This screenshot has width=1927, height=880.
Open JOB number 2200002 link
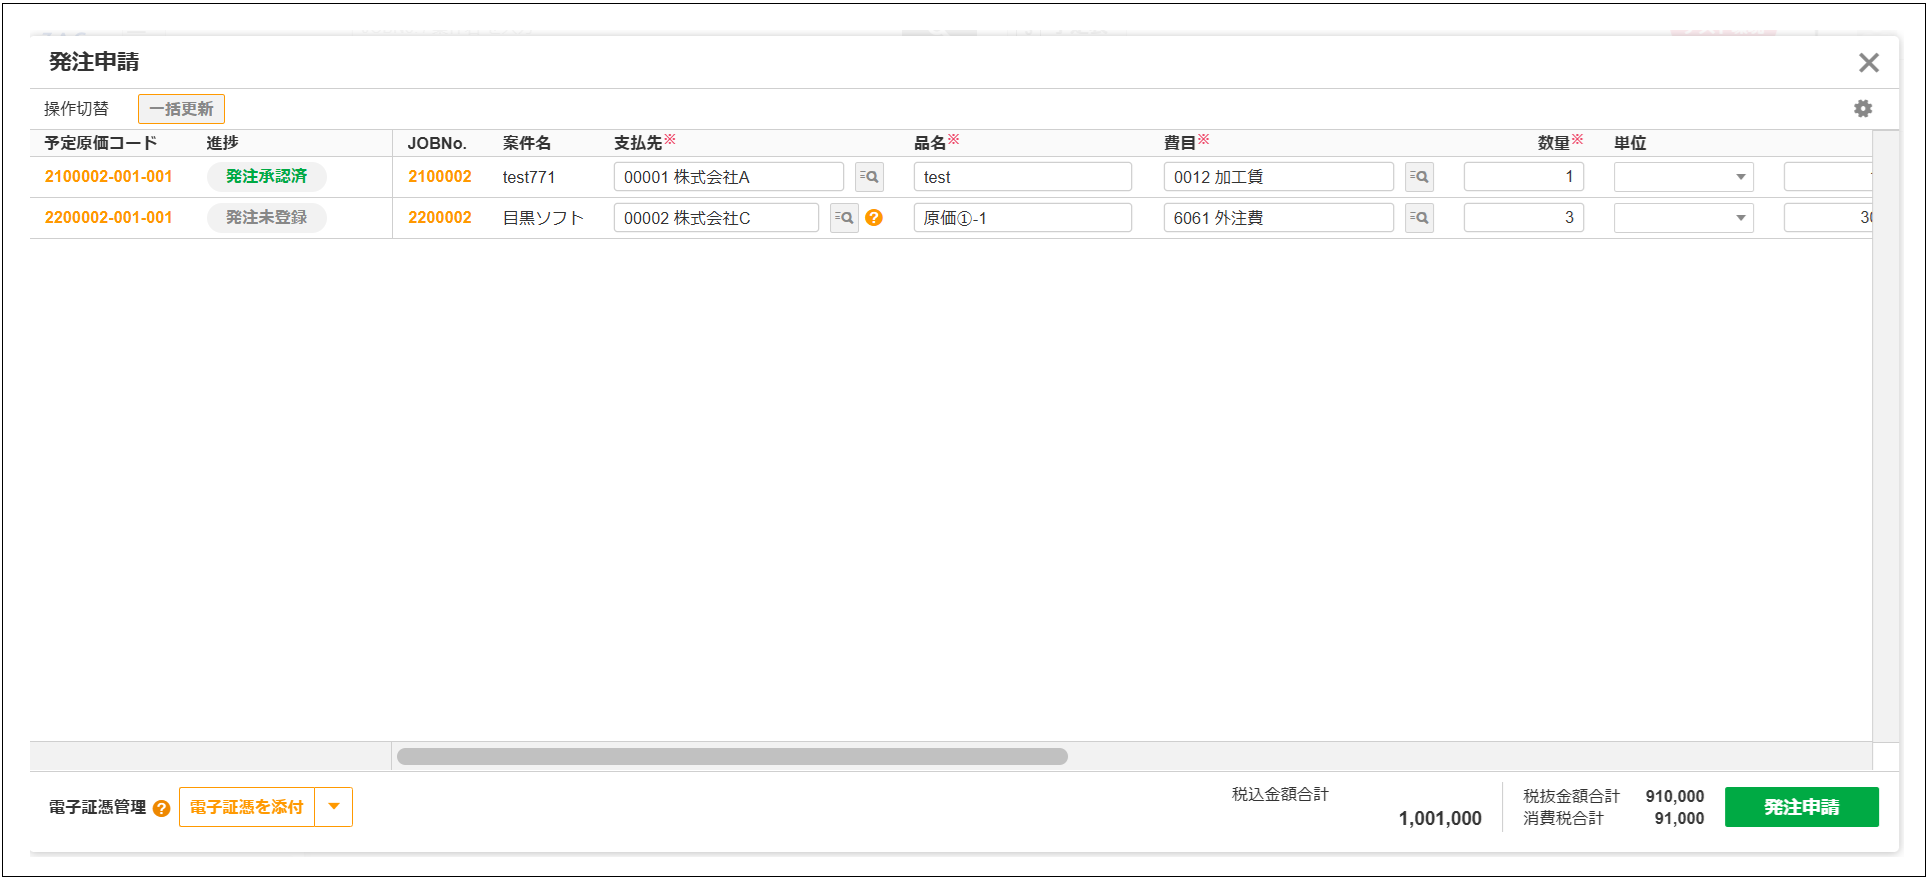point(439,218)
